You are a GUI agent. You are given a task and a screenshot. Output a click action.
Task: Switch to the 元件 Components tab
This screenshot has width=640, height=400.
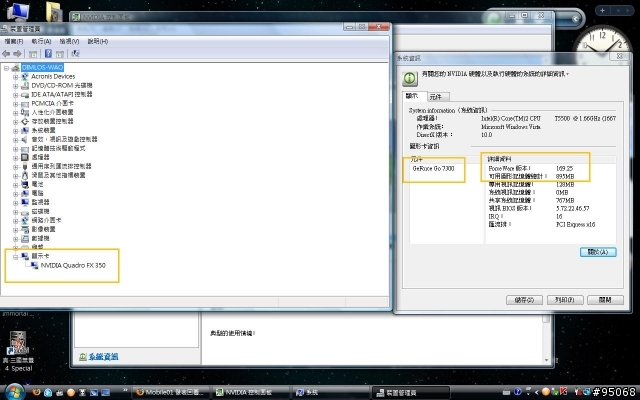(438, 97)
